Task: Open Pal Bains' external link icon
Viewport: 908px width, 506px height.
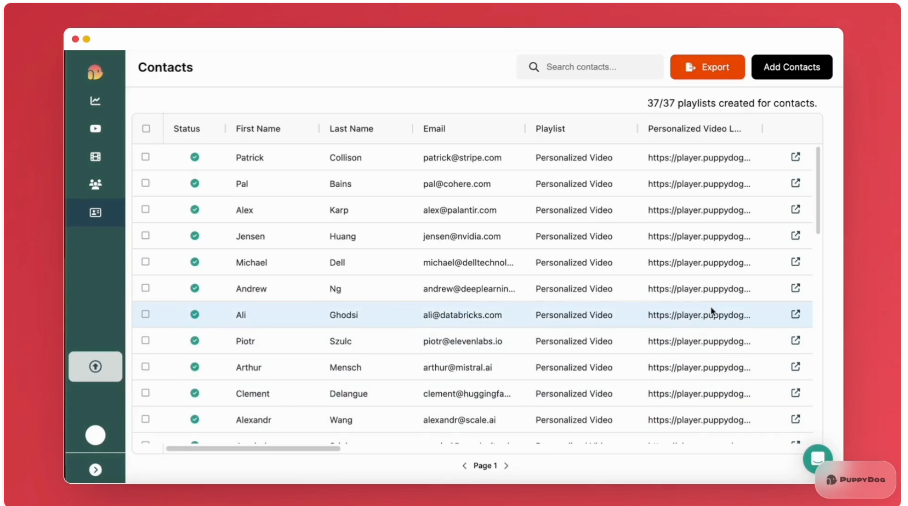Action: 795,183
